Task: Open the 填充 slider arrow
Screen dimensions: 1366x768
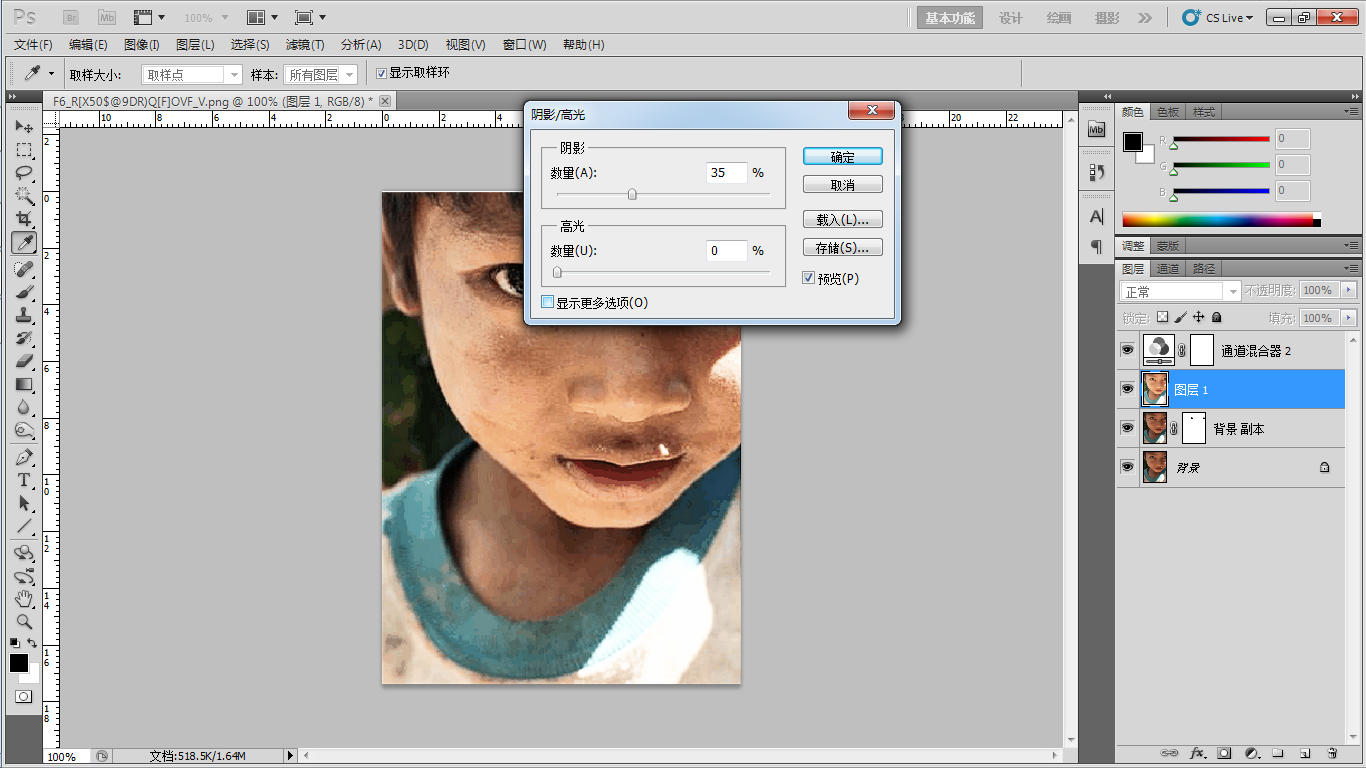Action: click(x=1350, y=318)
